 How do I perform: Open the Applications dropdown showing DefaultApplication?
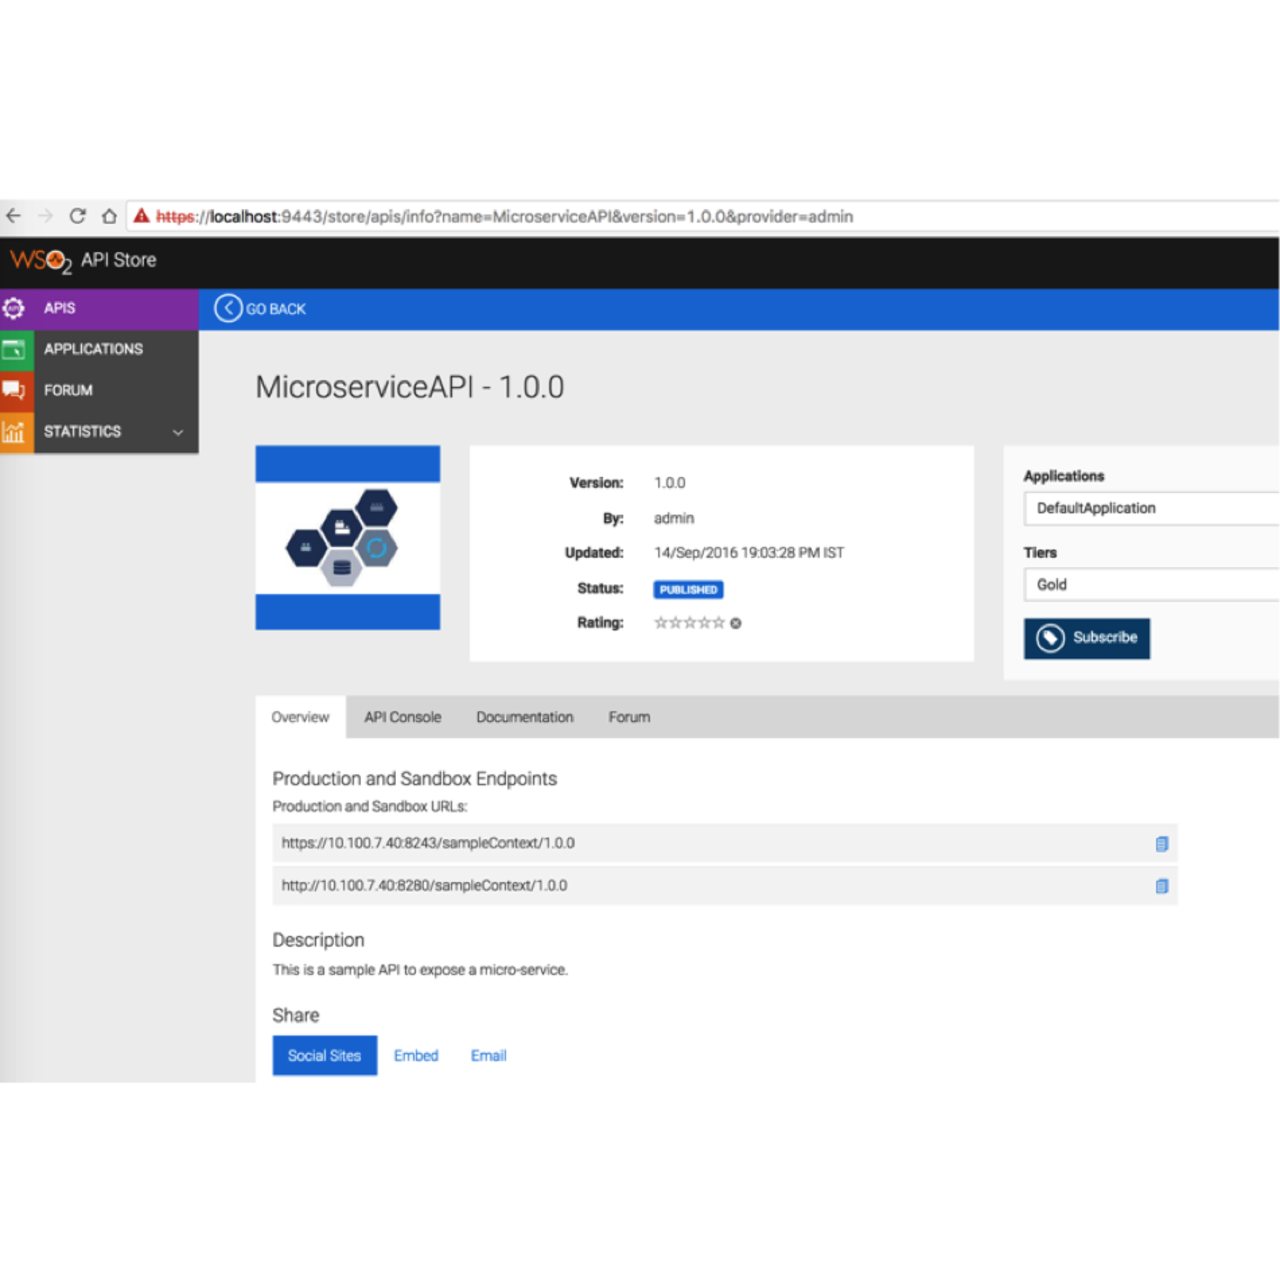pos(1150,508)
